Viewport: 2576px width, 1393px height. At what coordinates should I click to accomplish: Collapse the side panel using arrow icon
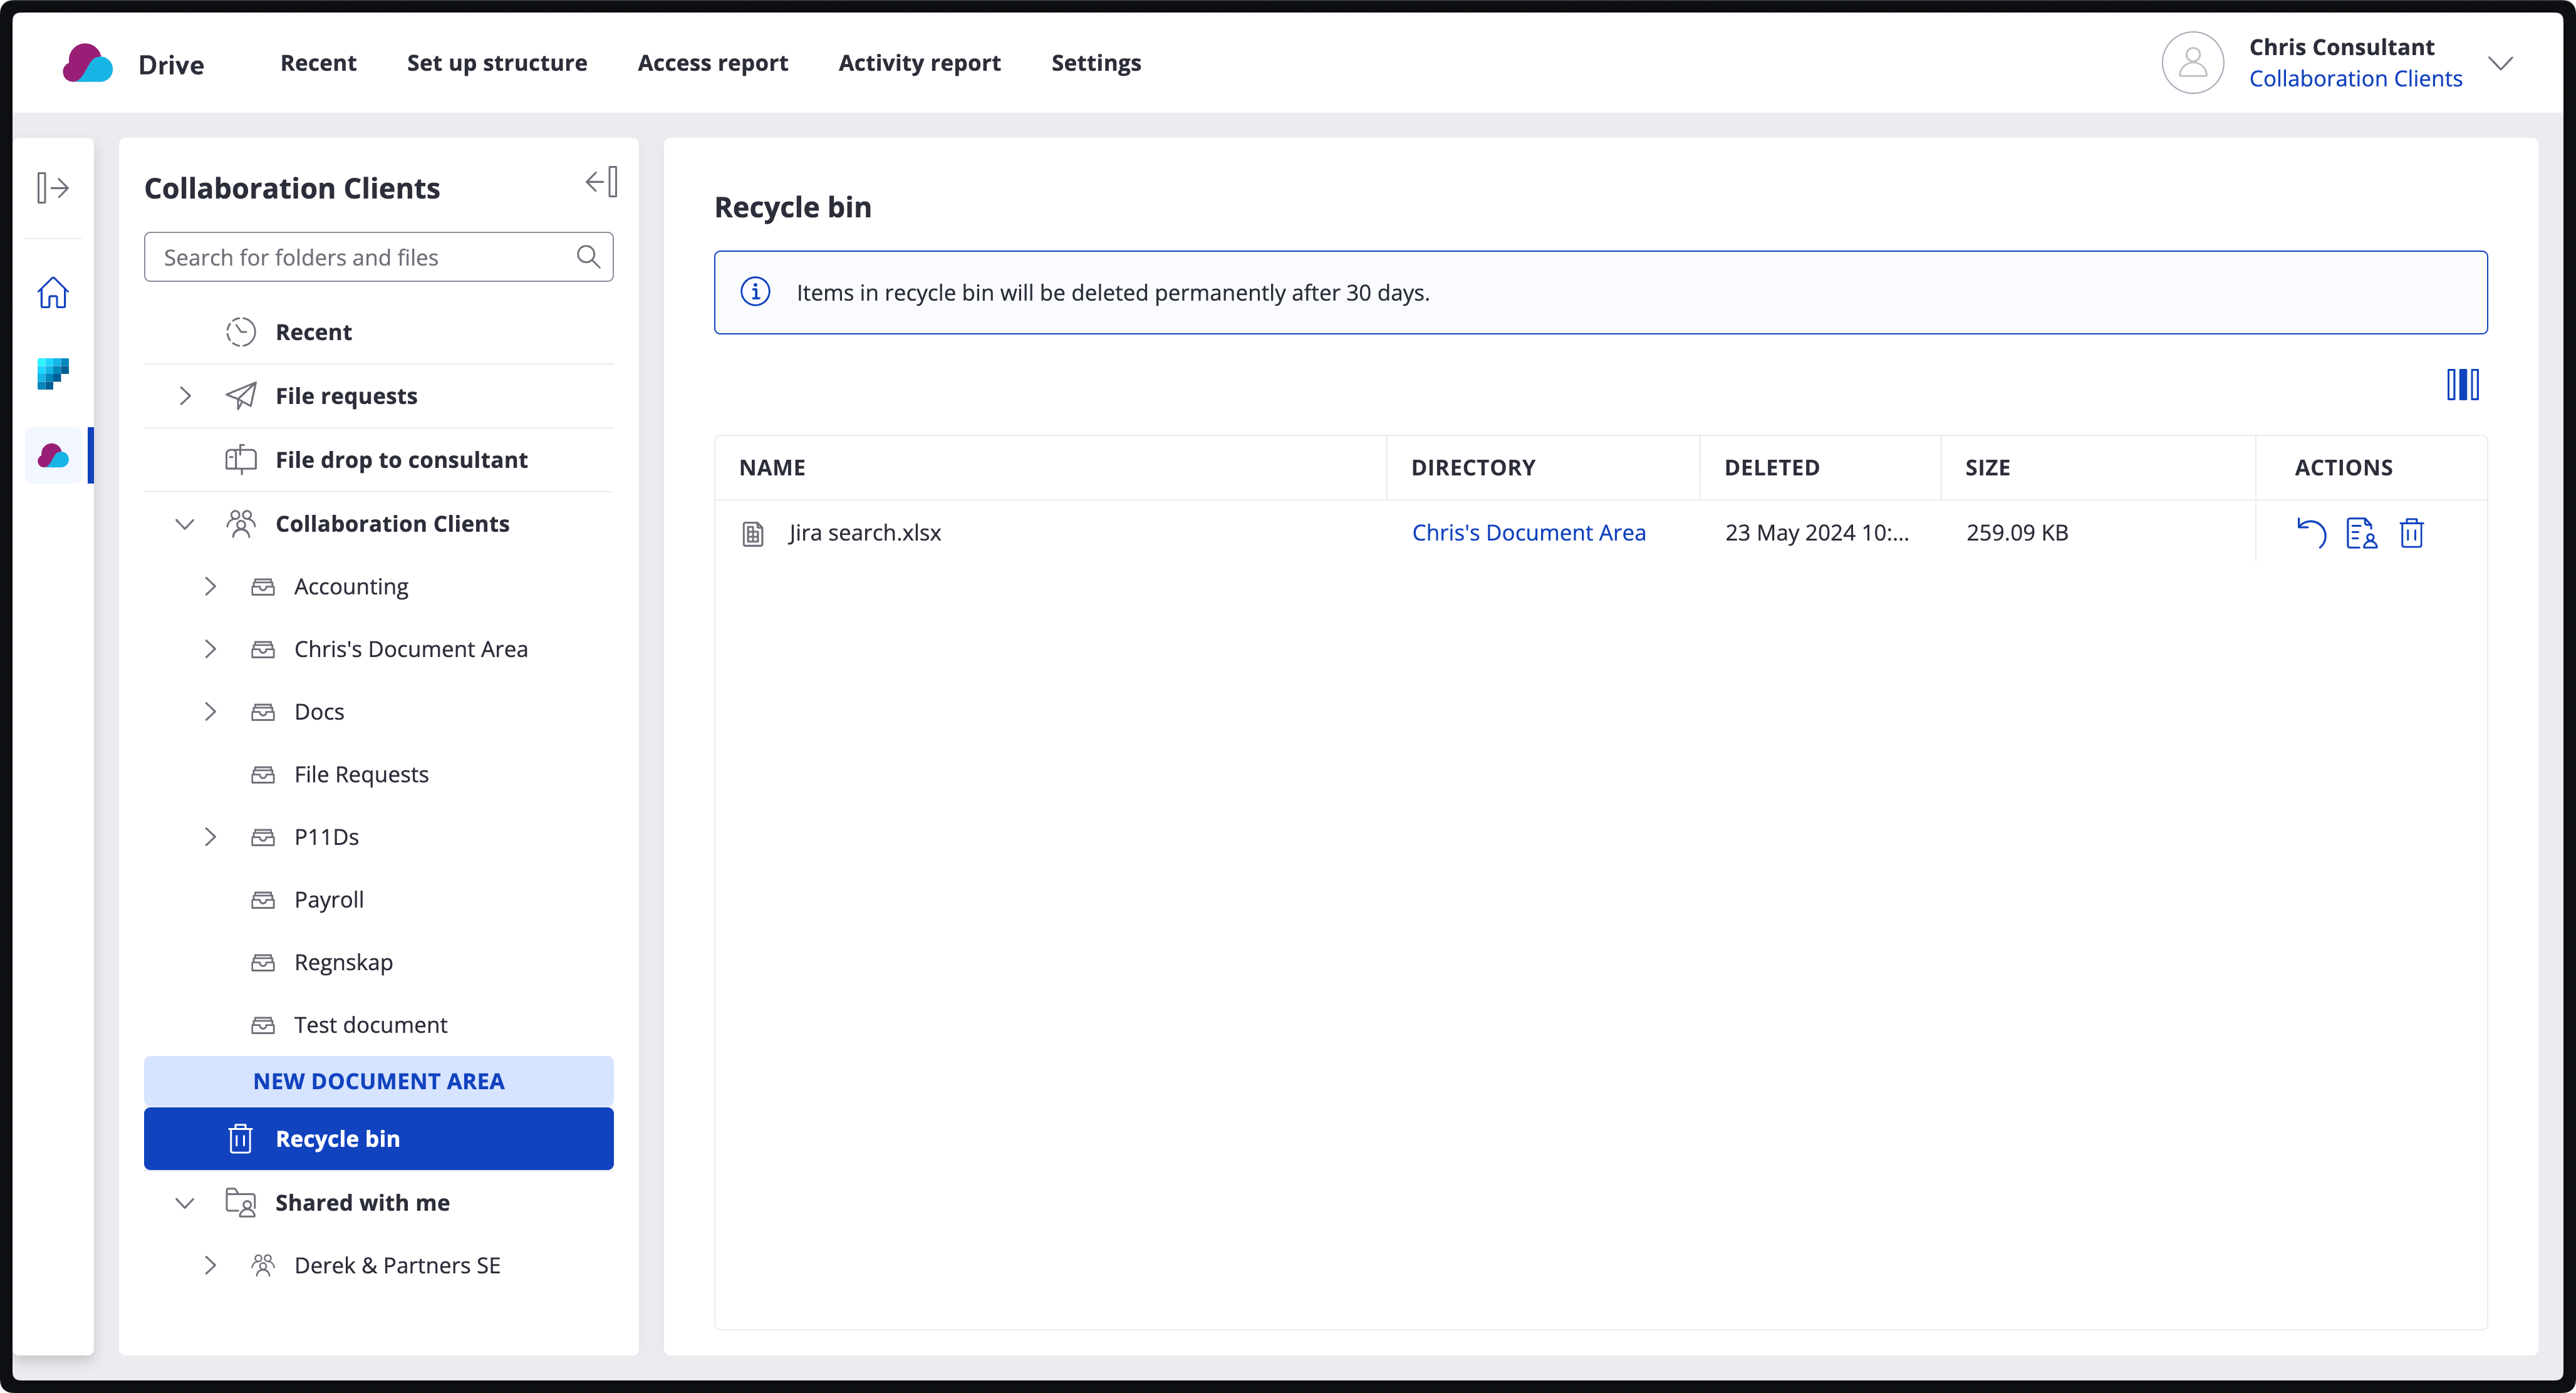[601, 182]
